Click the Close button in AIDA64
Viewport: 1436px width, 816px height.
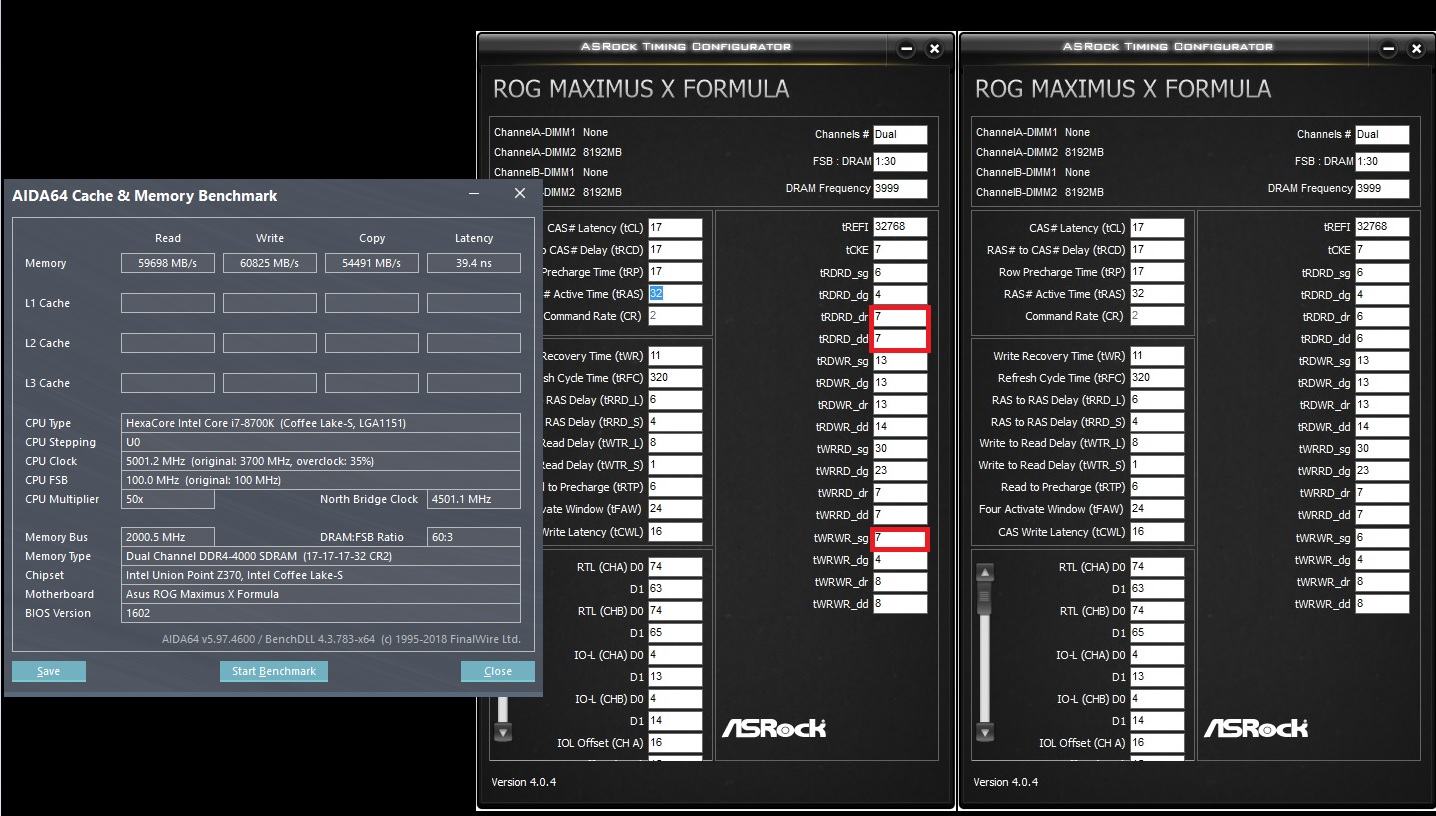(x=498, y=671)
